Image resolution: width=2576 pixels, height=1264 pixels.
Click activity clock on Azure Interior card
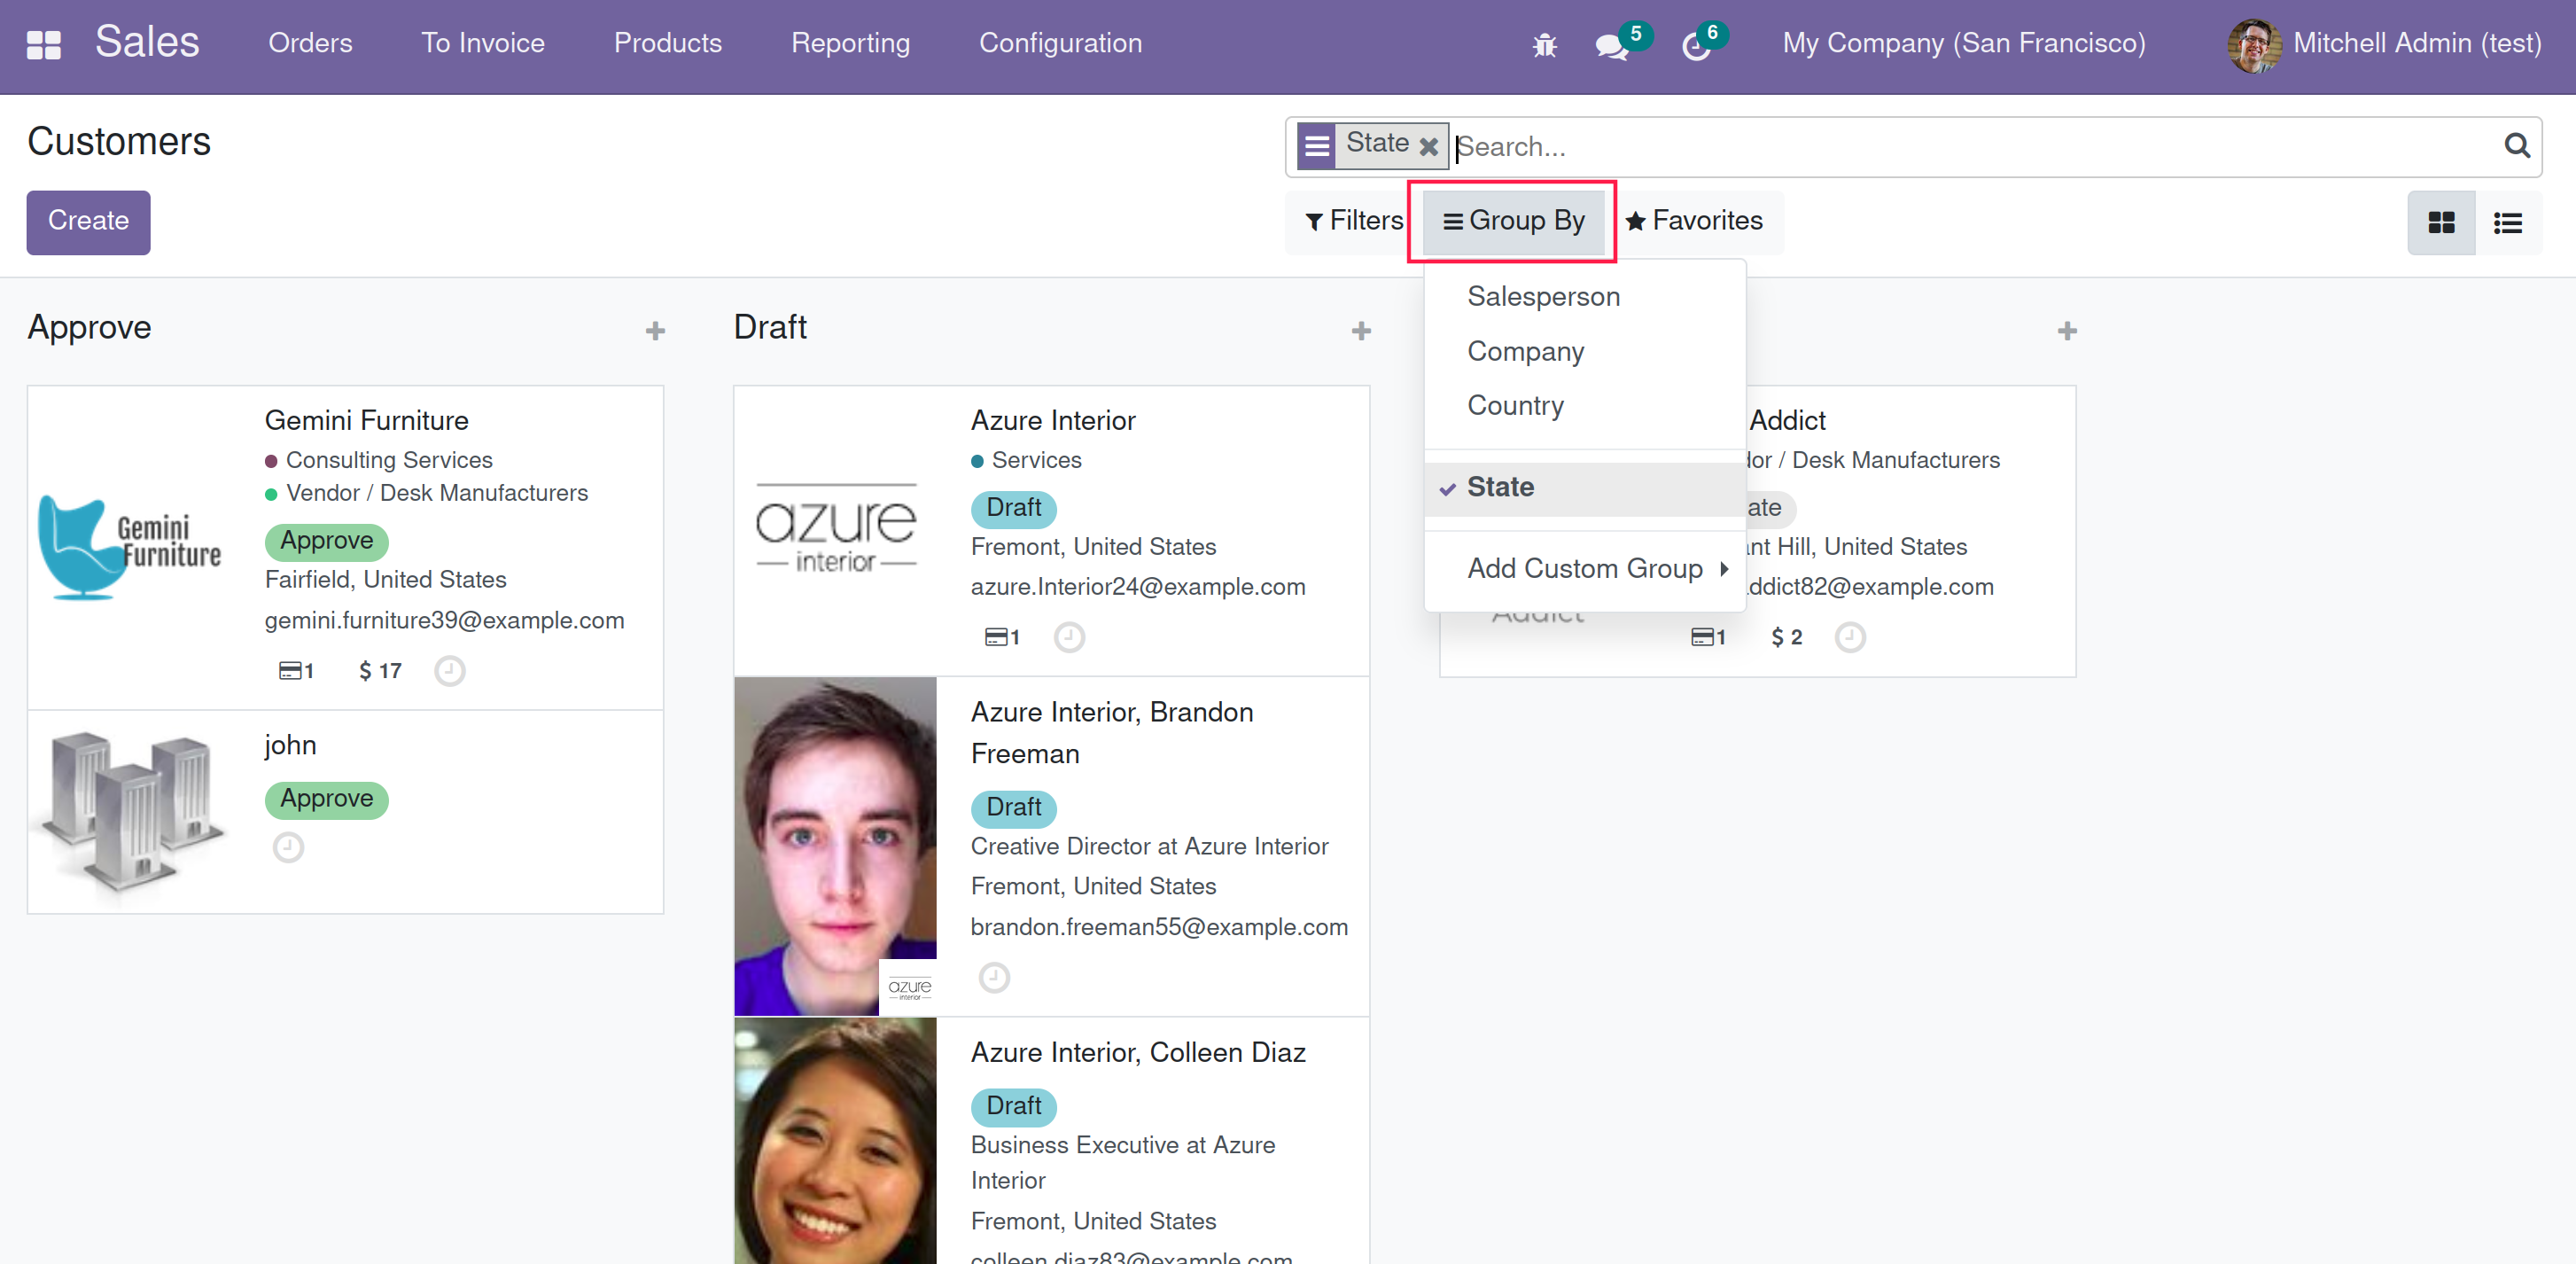(1069, 637)
